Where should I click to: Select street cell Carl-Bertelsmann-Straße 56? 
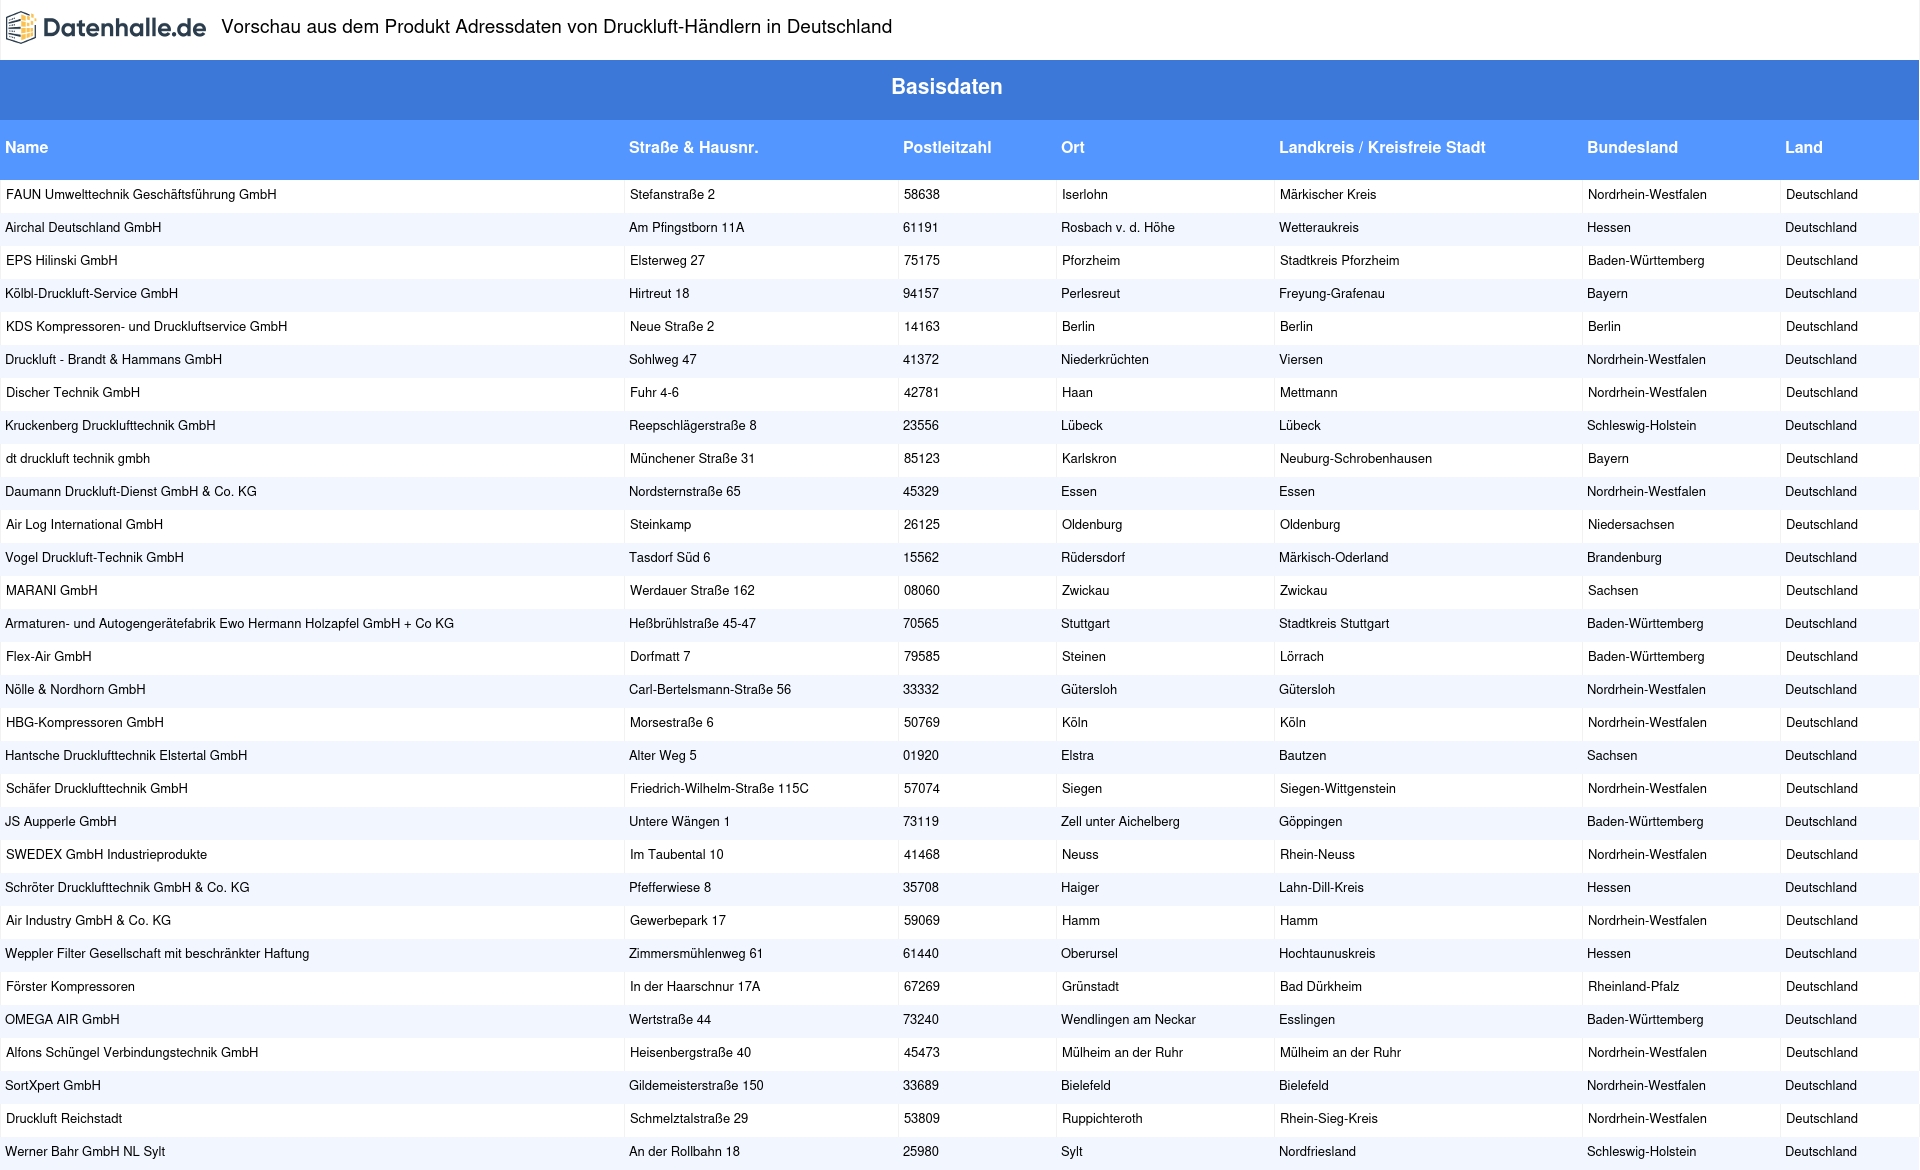coord(710,690)
